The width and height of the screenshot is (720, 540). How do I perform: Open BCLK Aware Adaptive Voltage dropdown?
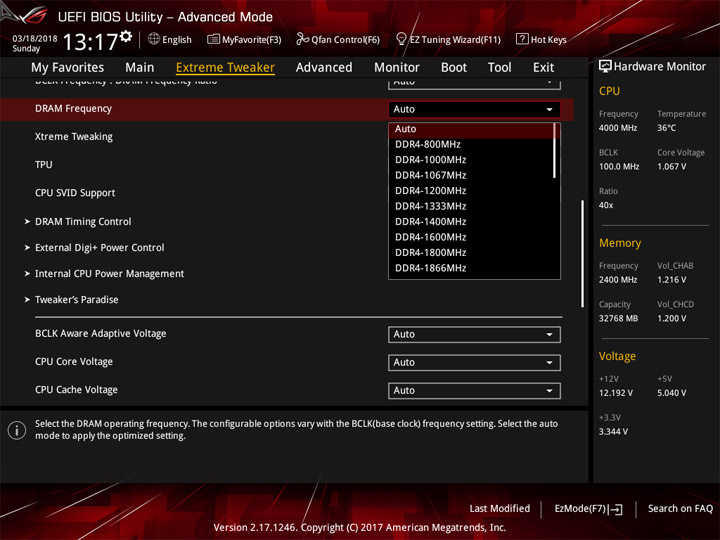(474, 334)
